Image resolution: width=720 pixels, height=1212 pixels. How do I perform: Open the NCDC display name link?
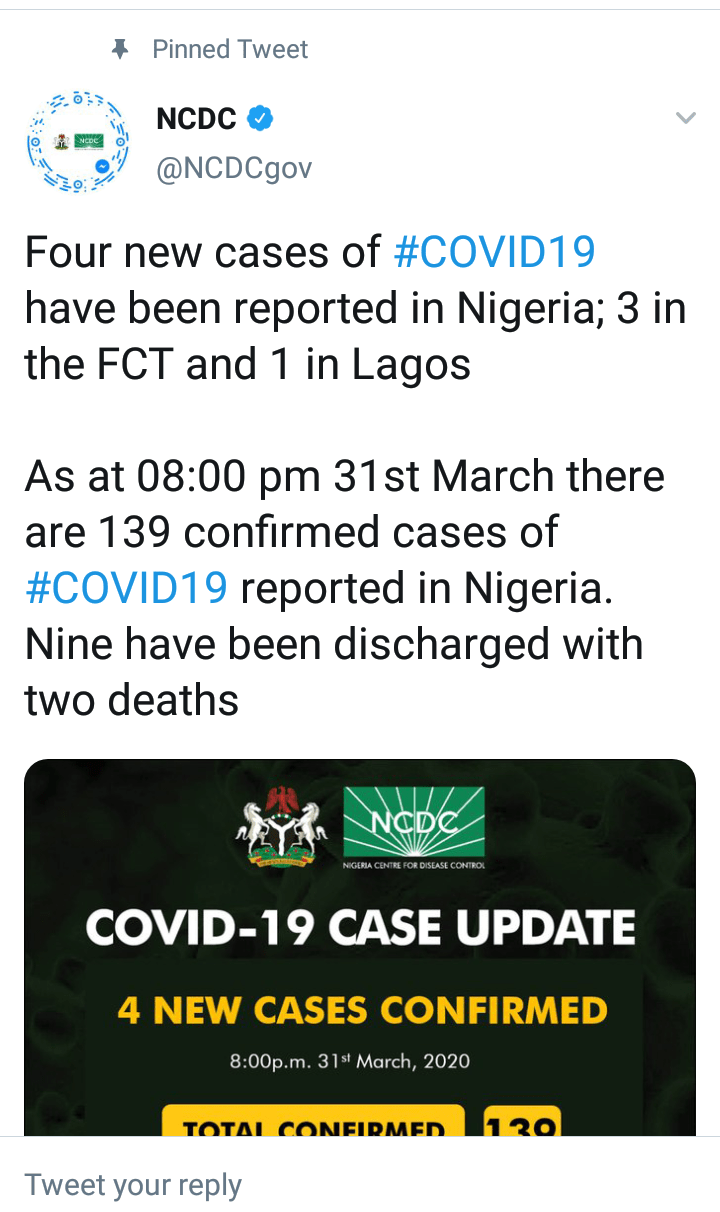[x=196, y=119]
